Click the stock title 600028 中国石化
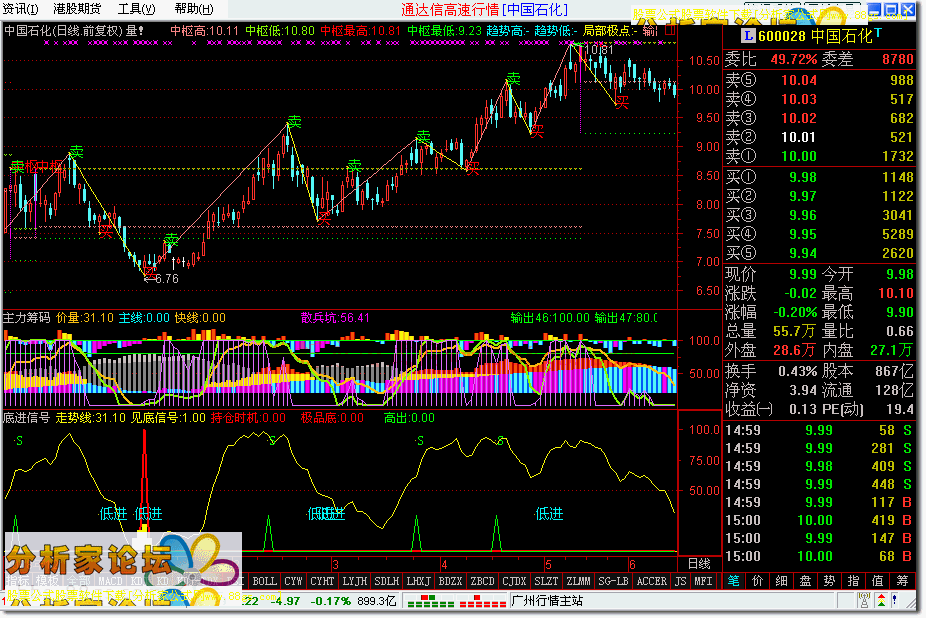The height and width of the screenshot is (618, 926). [815, 36]
